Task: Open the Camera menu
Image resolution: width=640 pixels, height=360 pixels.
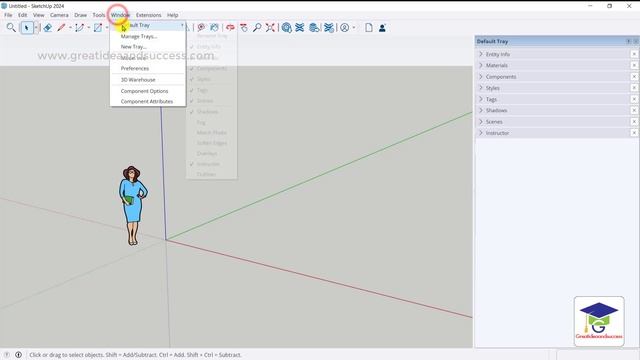Action: pyautogui.click(x=59, y=15)
